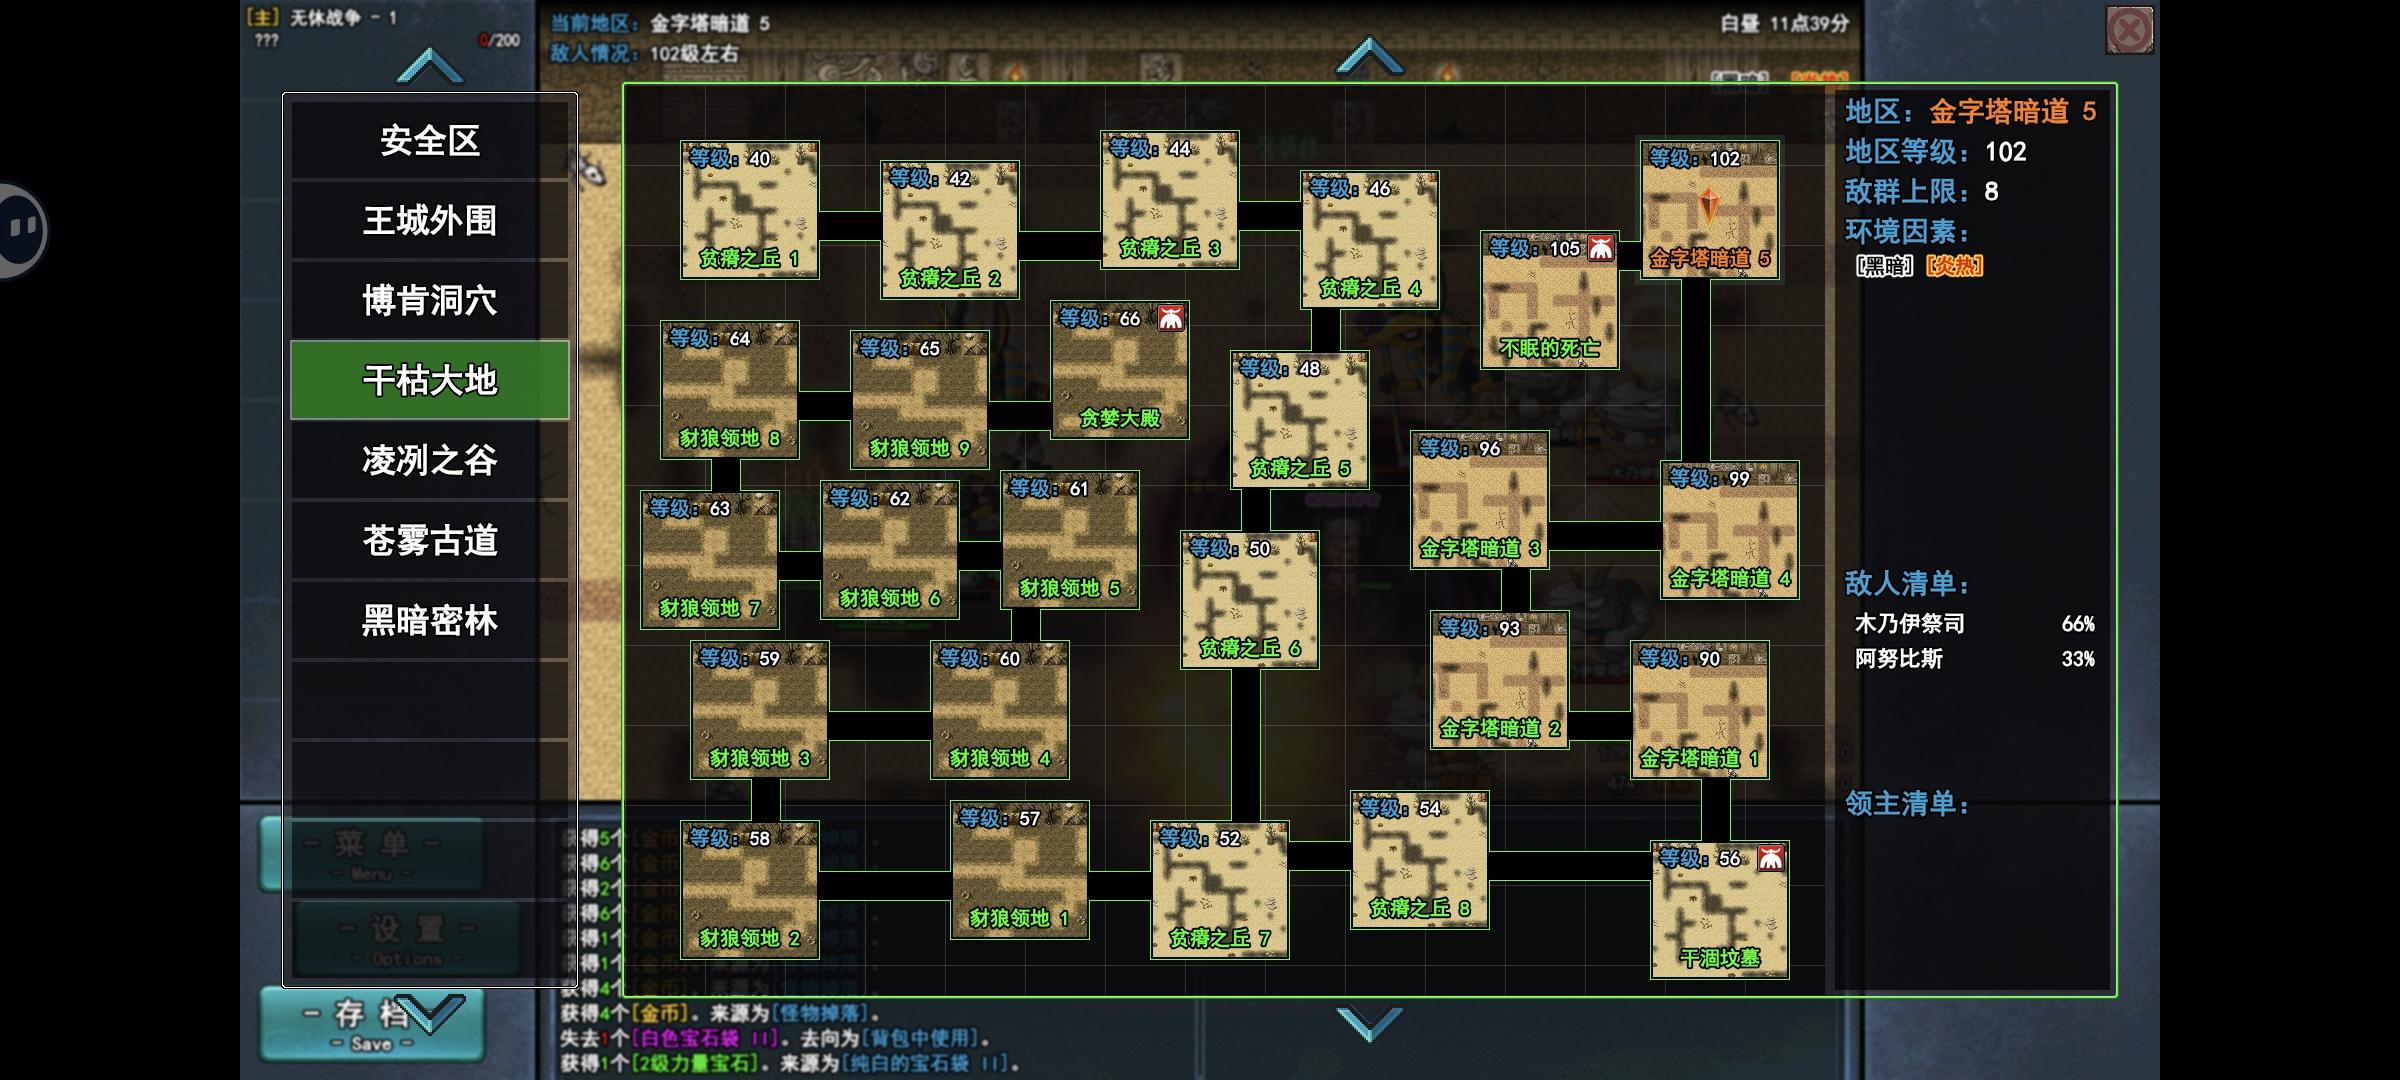Viewport: 2400px width, 1080px height.
Task: Click the red close X icon
Action: (2129, 30)
